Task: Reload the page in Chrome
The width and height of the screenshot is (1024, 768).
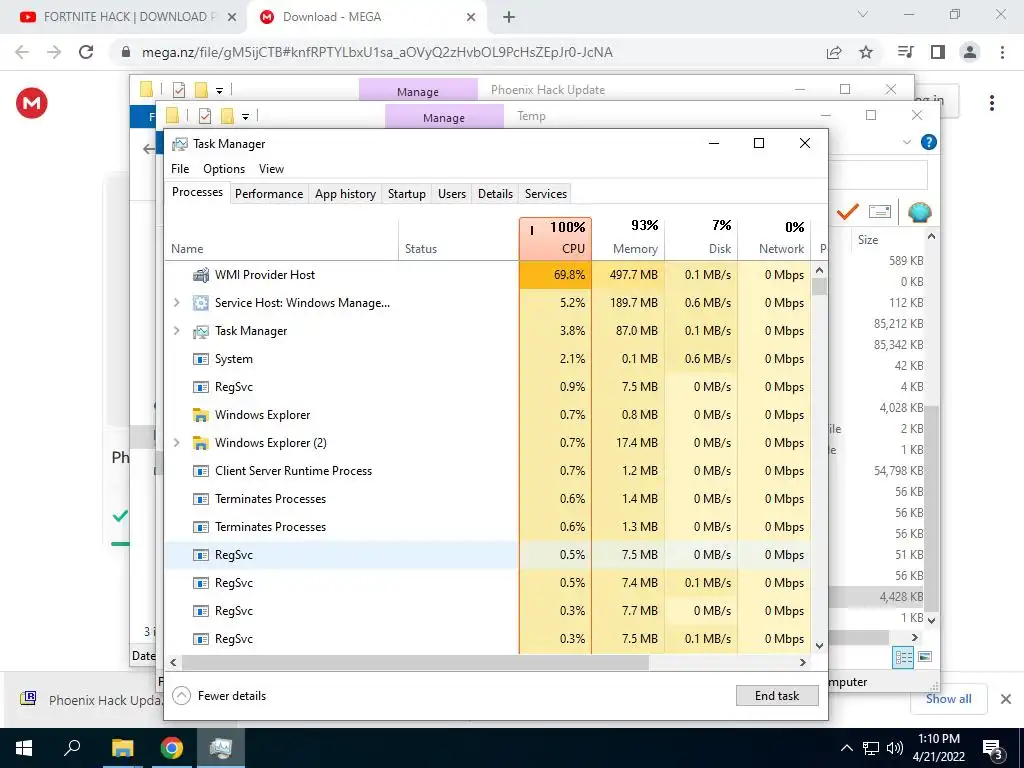Action: (86, 52)
